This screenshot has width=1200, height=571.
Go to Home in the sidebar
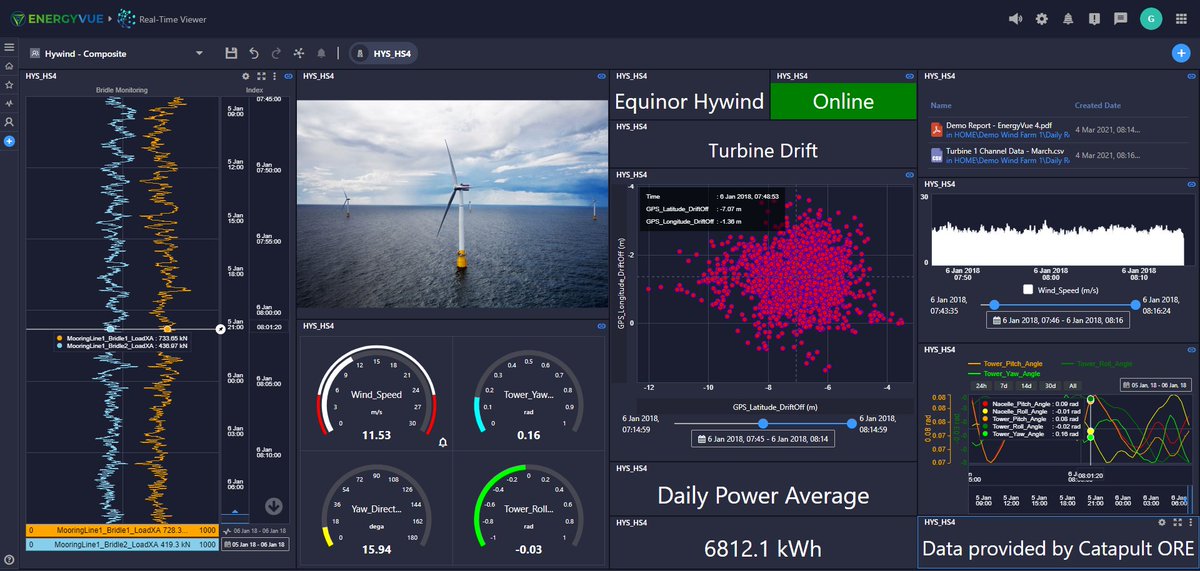pyautogui.click(x=9, y=66)
